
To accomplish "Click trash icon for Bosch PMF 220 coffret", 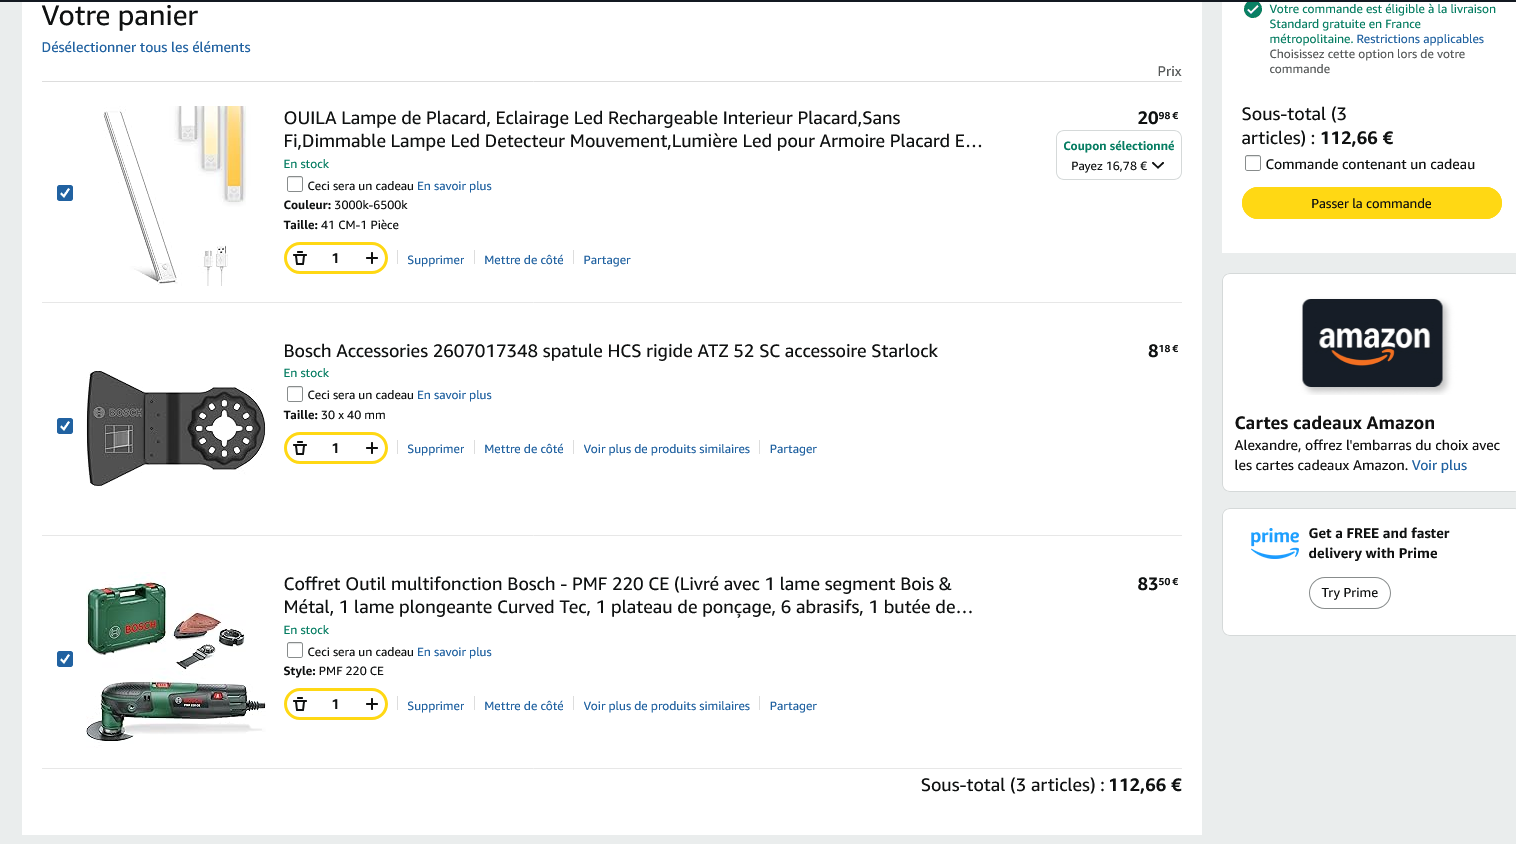I will (300, 704).
